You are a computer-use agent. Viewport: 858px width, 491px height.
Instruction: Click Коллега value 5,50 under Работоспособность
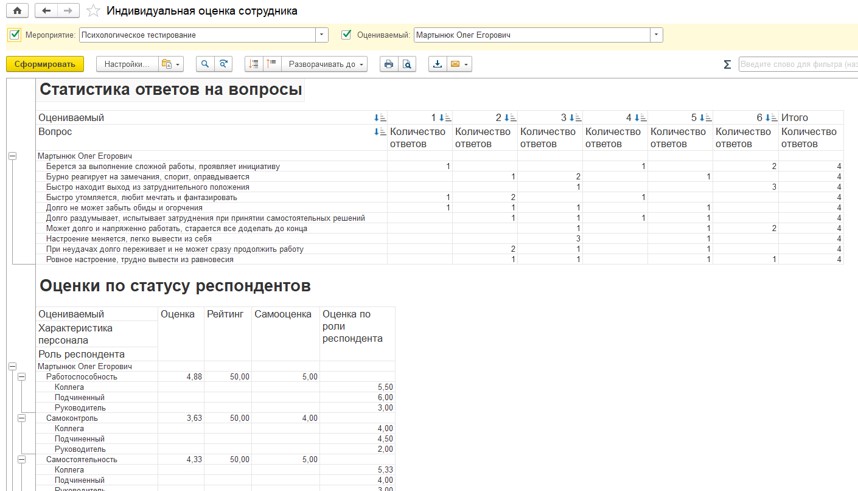tap(385, 387)
